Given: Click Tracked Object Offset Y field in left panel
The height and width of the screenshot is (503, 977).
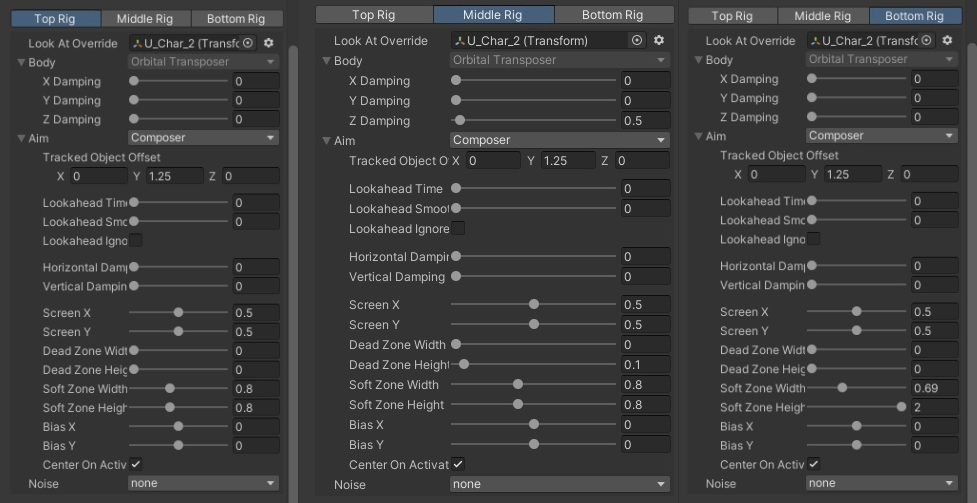Looking at the screenshot, I should [x=174, y=176].
